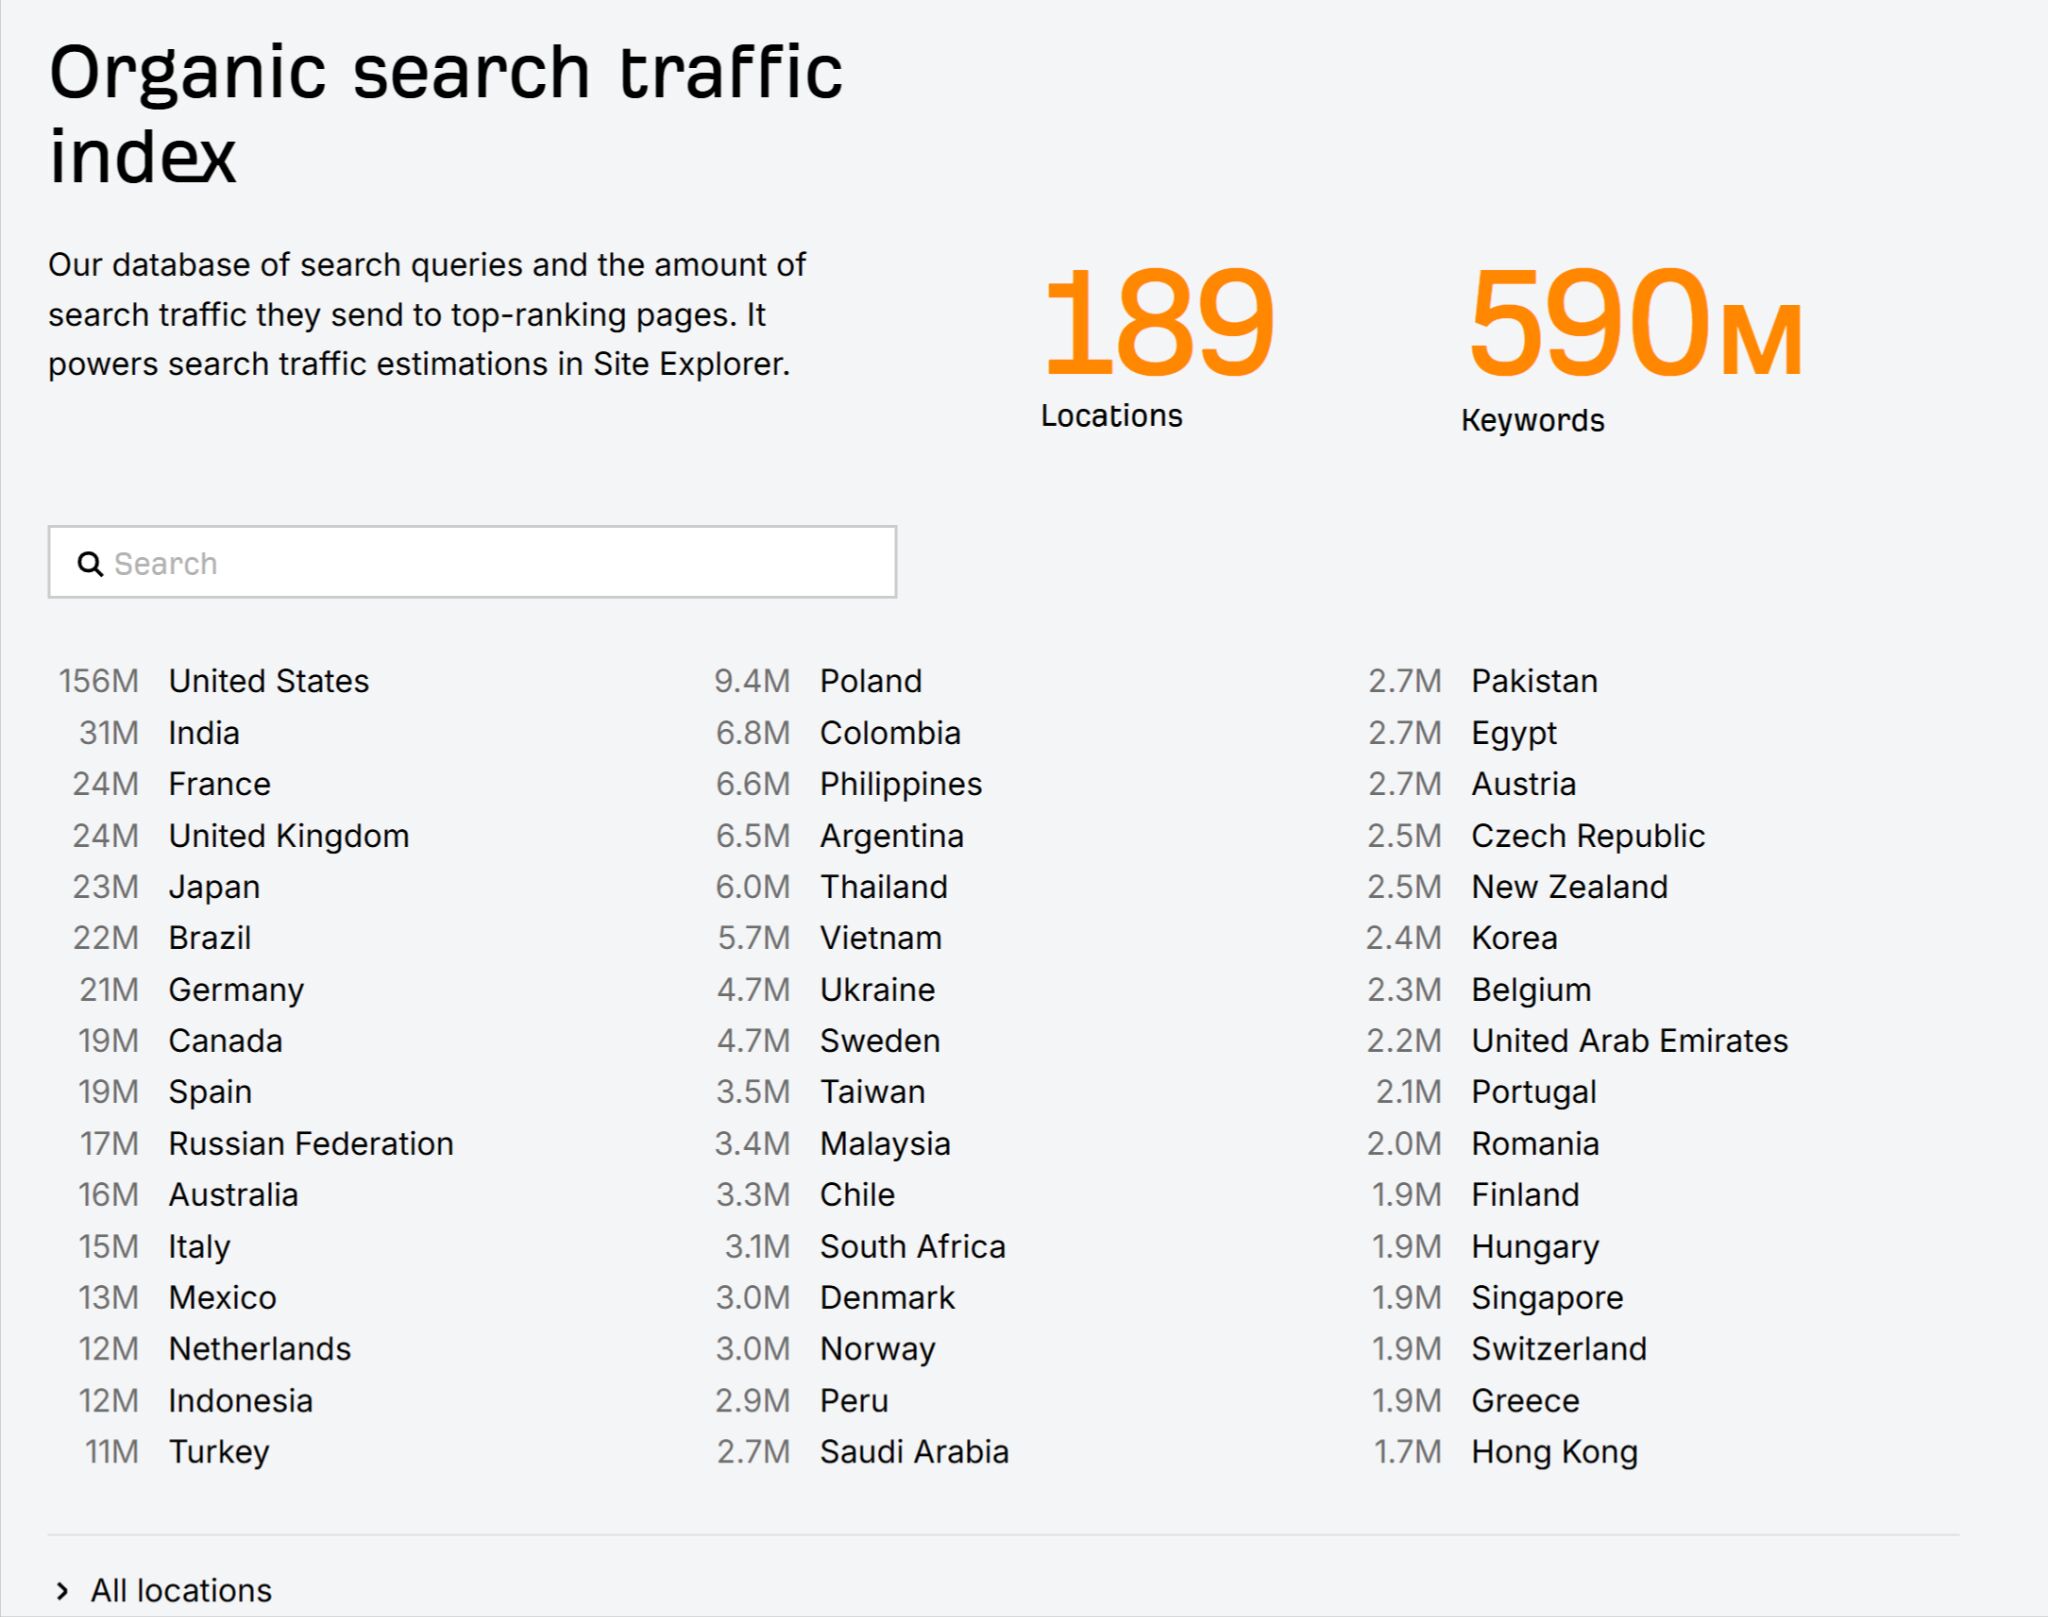Click the magnifier icon in the search box

[91, 563]
